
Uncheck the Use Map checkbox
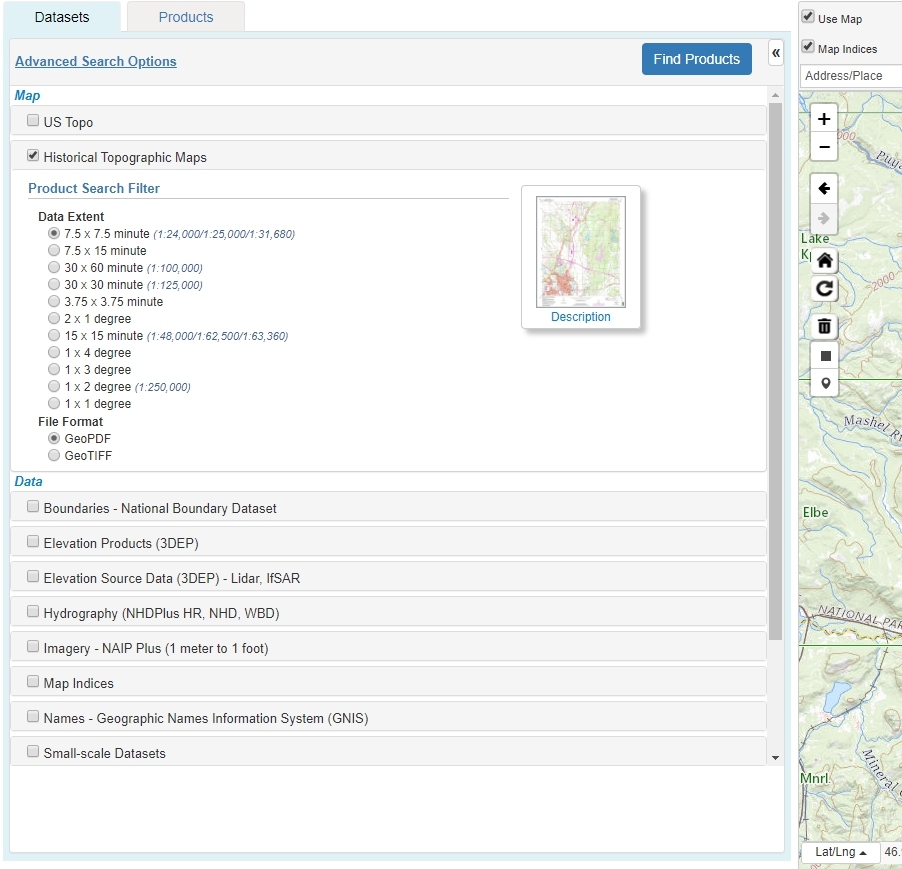pos(806,15)
